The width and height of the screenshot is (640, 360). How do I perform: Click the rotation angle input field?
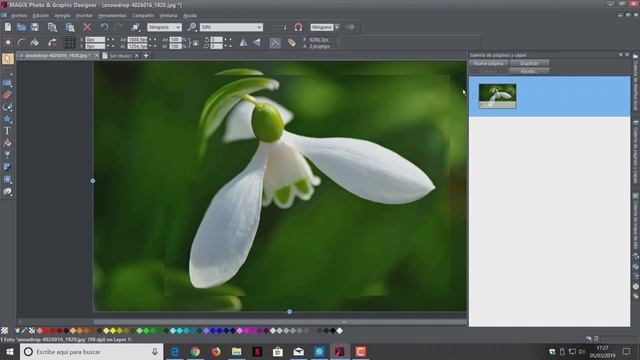[x=216, y=40]
